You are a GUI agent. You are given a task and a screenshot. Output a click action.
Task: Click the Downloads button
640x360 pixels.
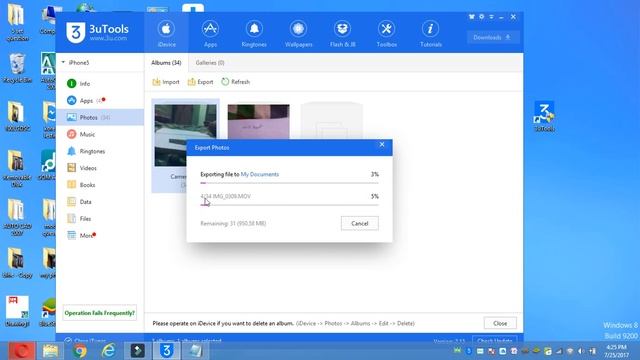(493, 37)
